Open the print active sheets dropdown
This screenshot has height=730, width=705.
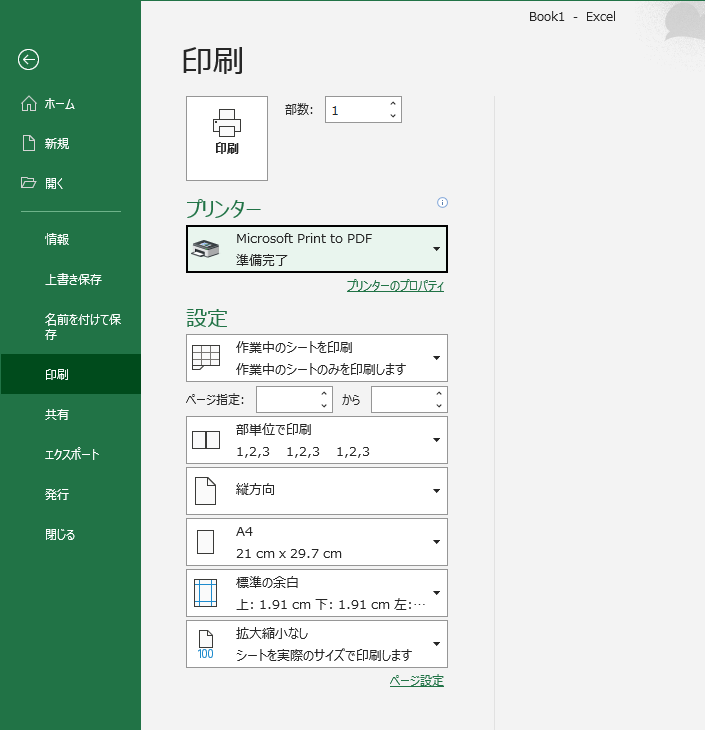316,358
